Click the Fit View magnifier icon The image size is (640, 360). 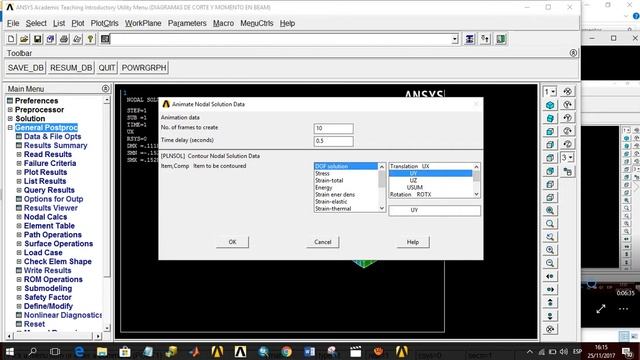550,211
